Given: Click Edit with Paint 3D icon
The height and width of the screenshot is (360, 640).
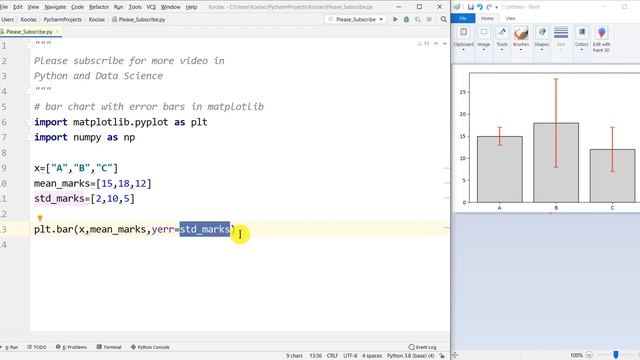Looking at the screenshot, I should click(602, 33).
